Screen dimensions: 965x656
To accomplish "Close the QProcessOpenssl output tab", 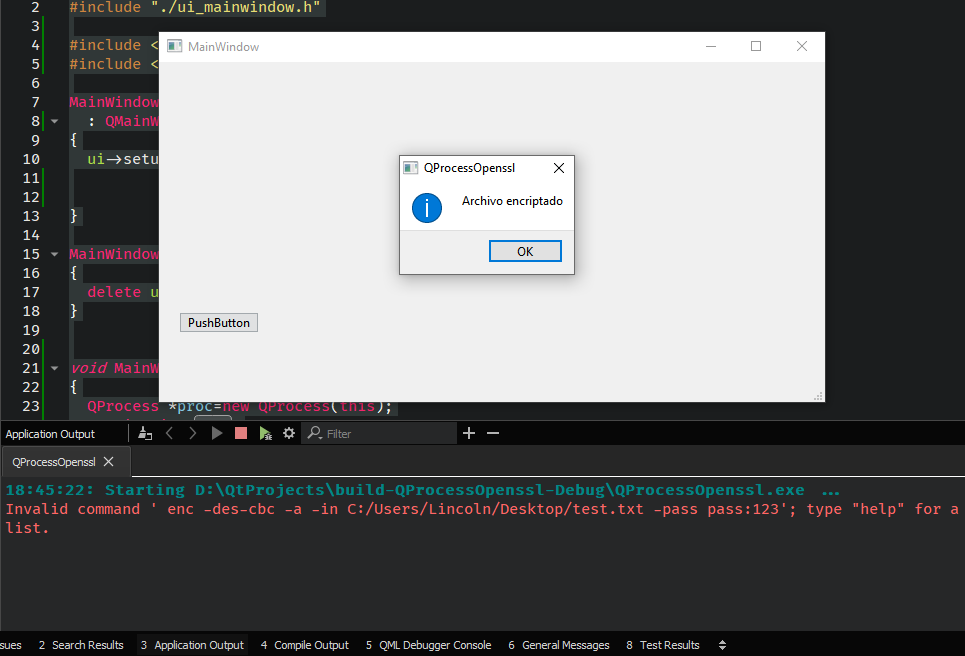I will click(x=109, y=462).
